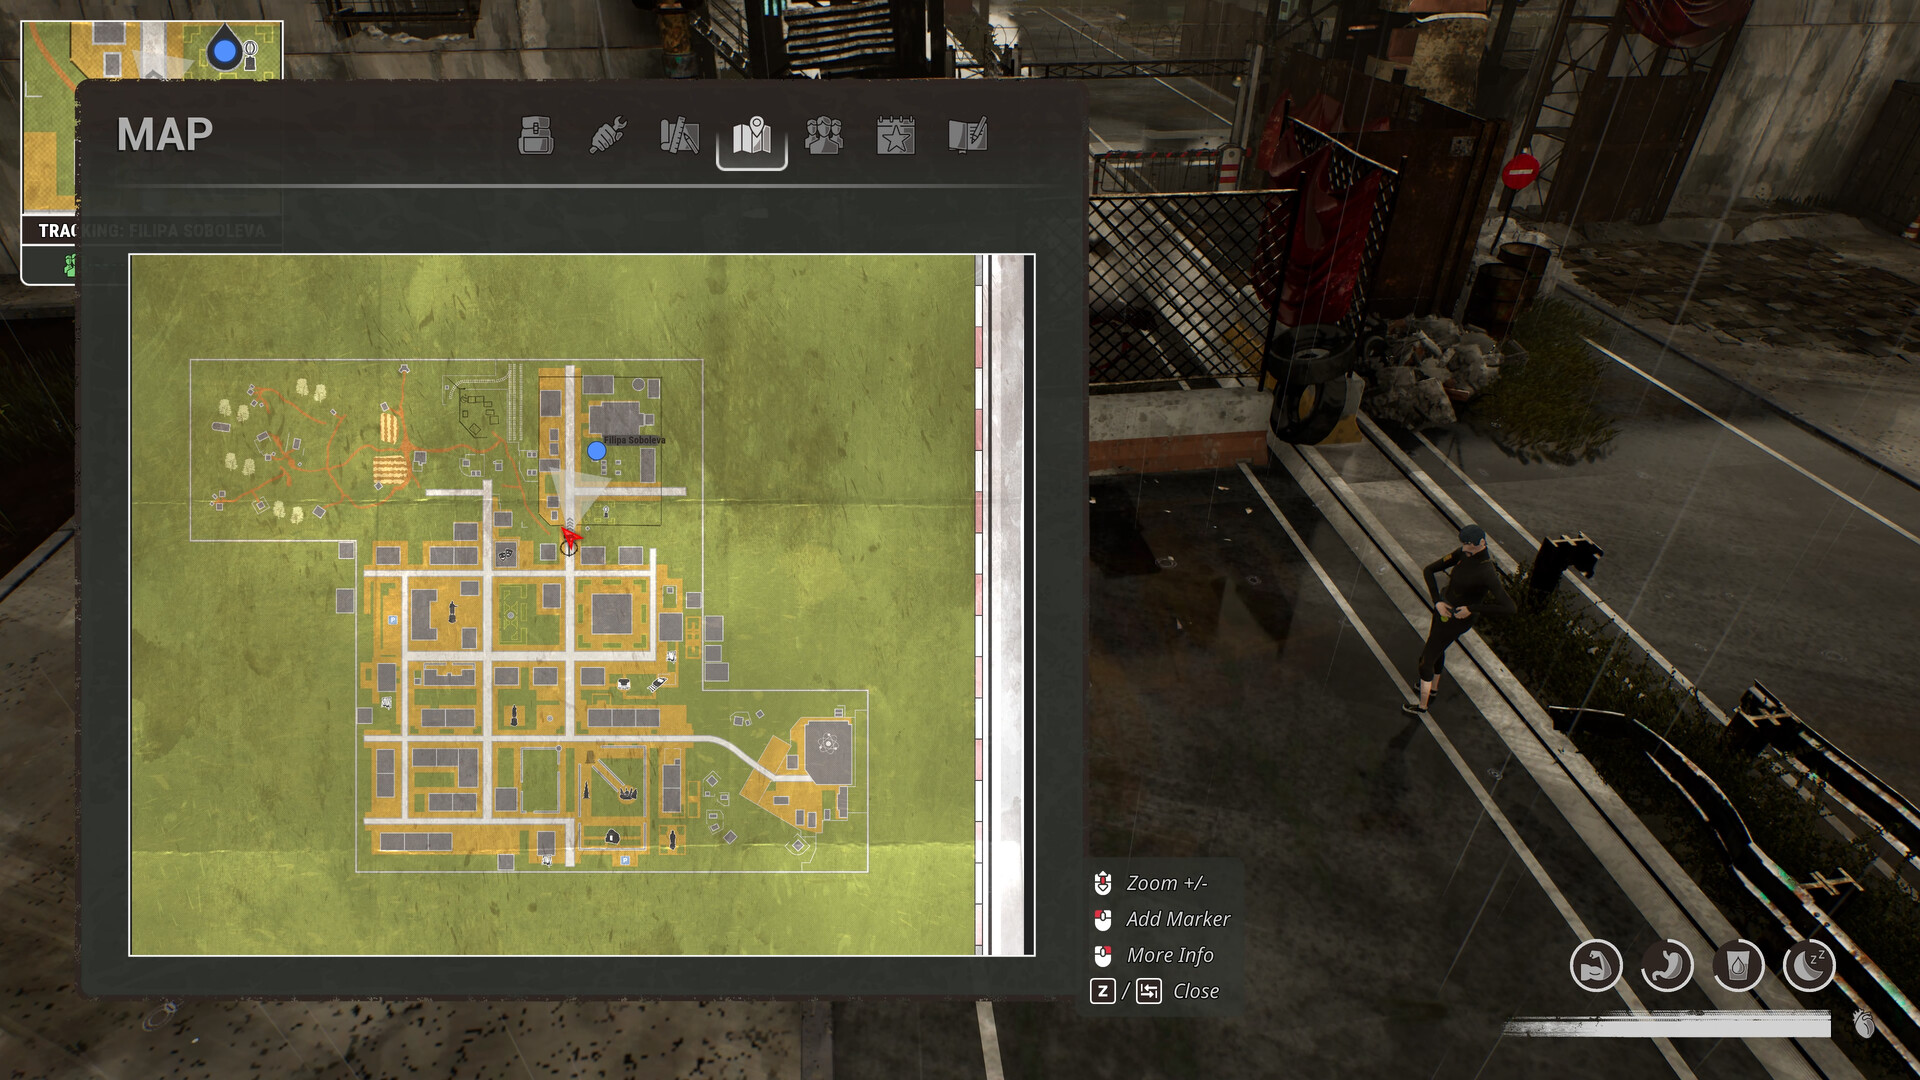Image resolution: width=1920 pixels, height=1080 pixels.
Task: Open the community people tab
Action: click(x=824, y=136)
